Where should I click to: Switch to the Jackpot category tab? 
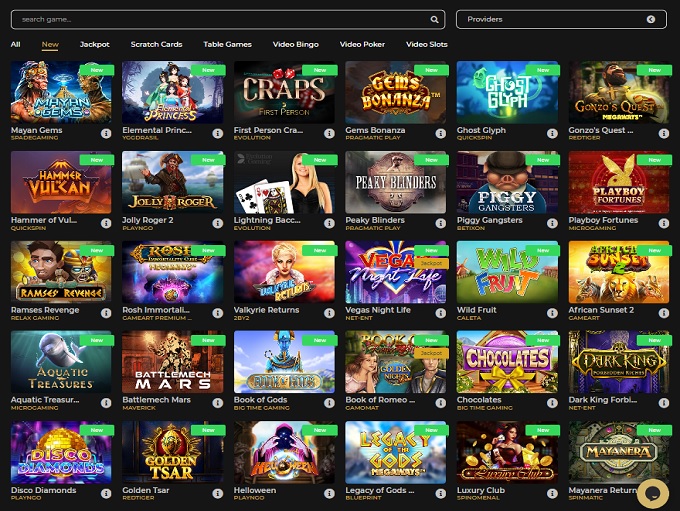pos(95,45)
